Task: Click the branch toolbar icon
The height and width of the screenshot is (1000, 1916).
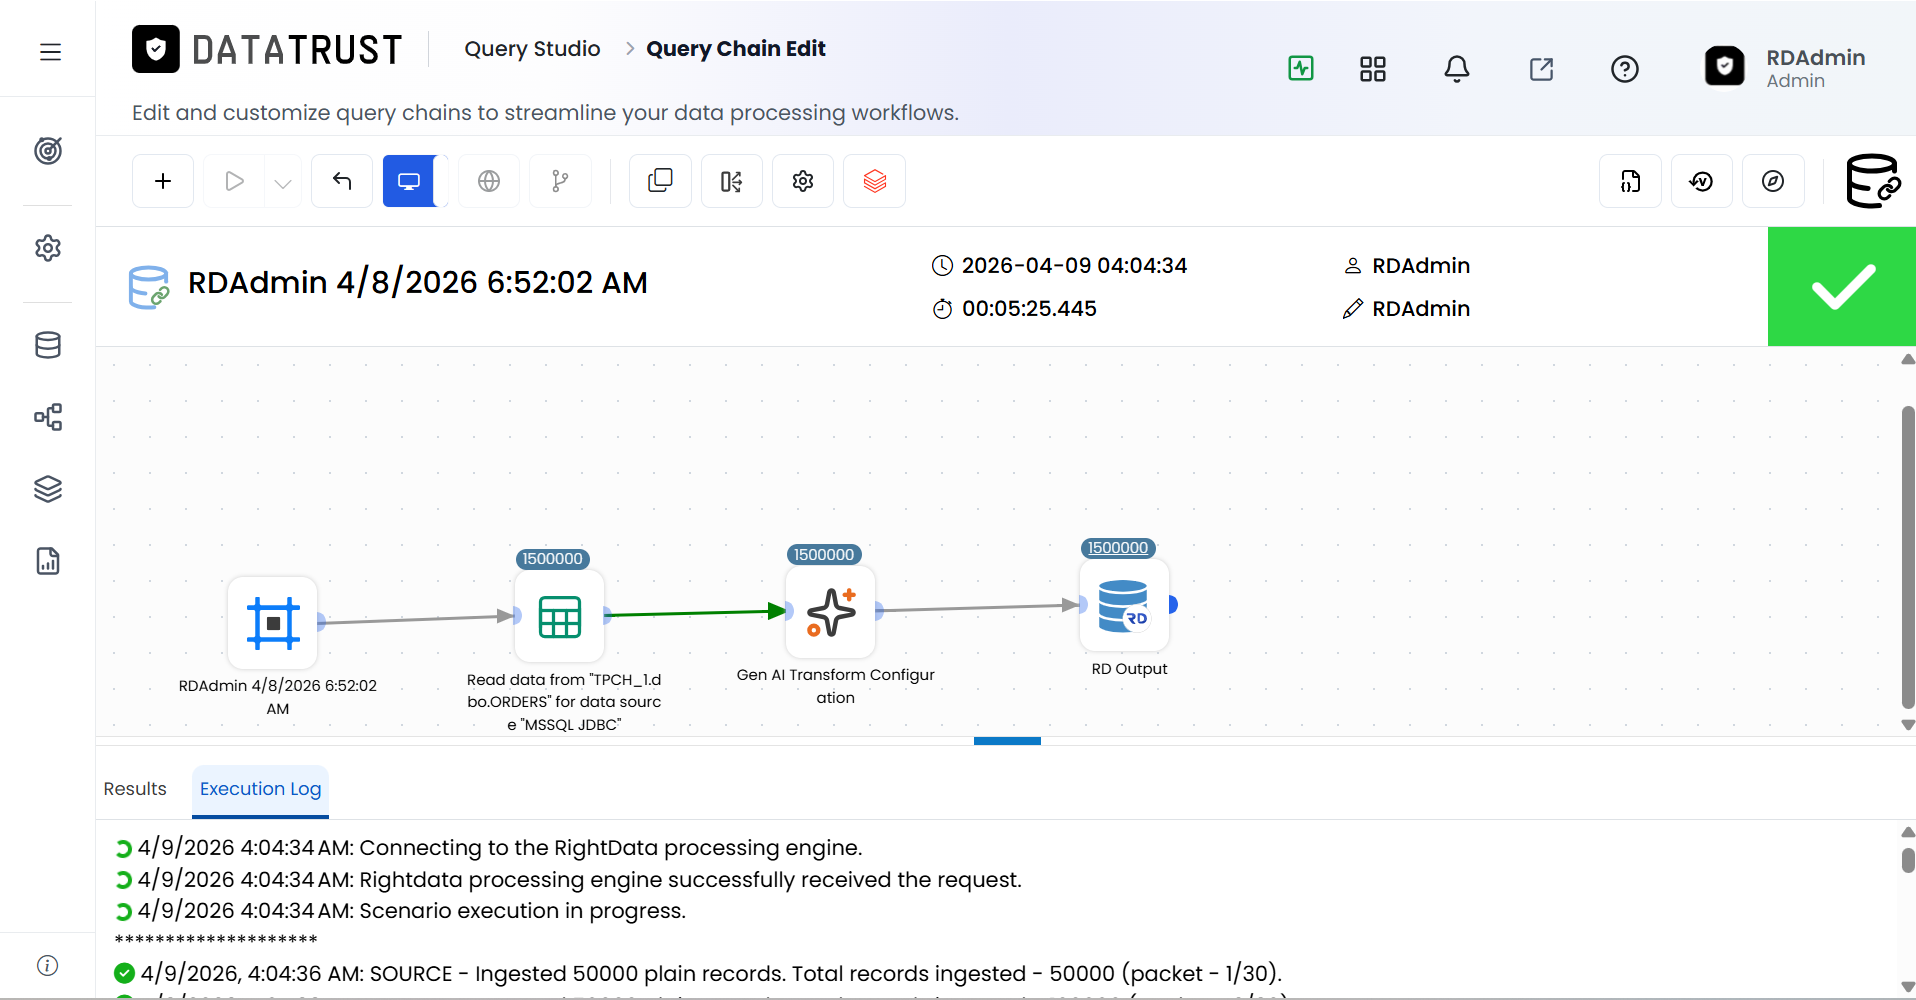Action: [560, 181]
